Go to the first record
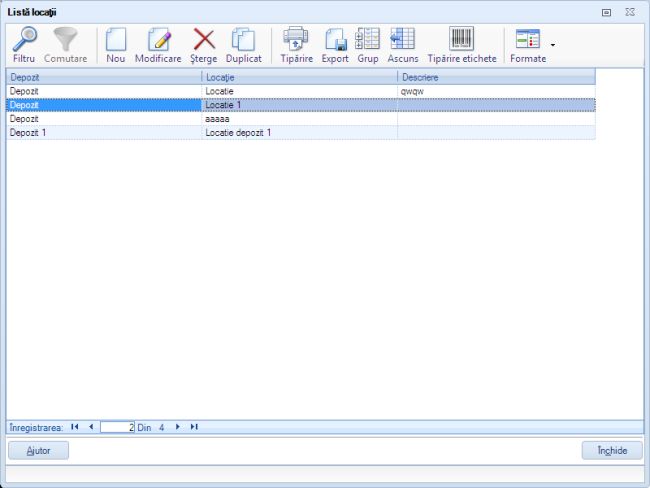This screenshot has width=650, height=488. tap(75, 426)
